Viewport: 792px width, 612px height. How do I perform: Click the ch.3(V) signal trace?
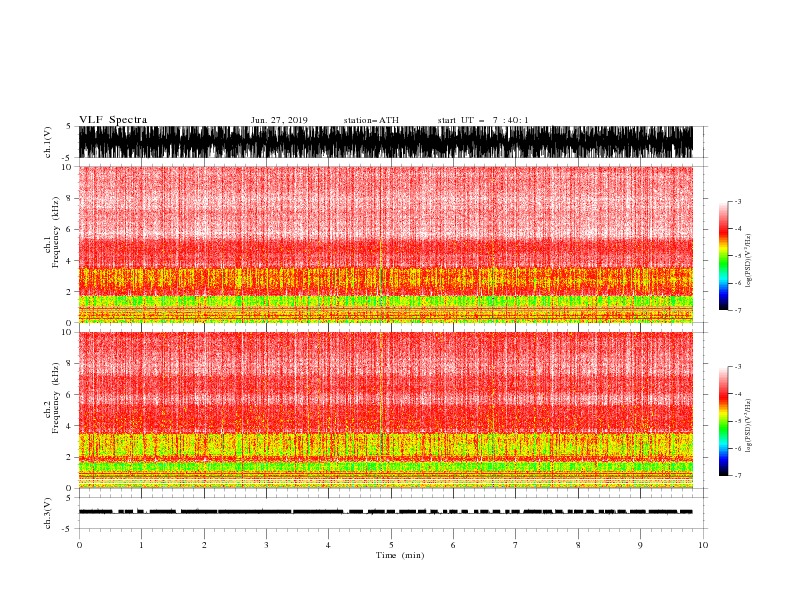386,512
